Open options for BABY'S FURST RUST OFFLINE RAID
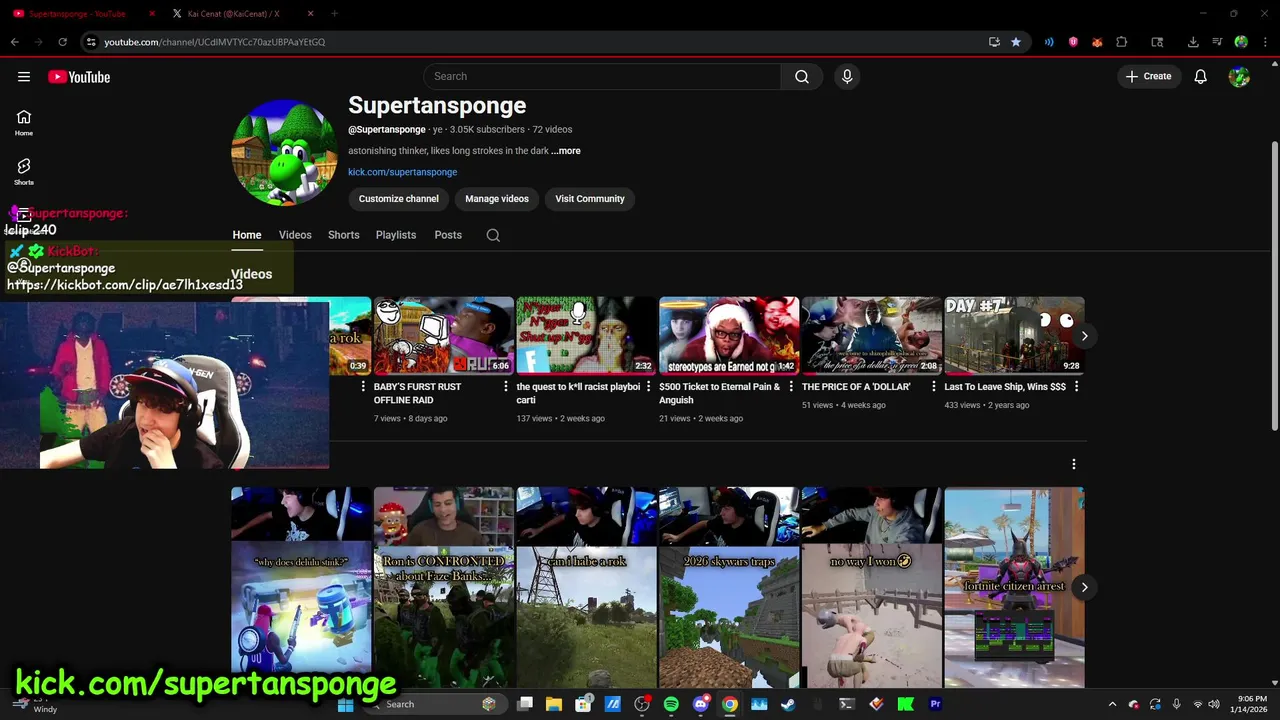The image size is (1280, 720). click(505, 387)
